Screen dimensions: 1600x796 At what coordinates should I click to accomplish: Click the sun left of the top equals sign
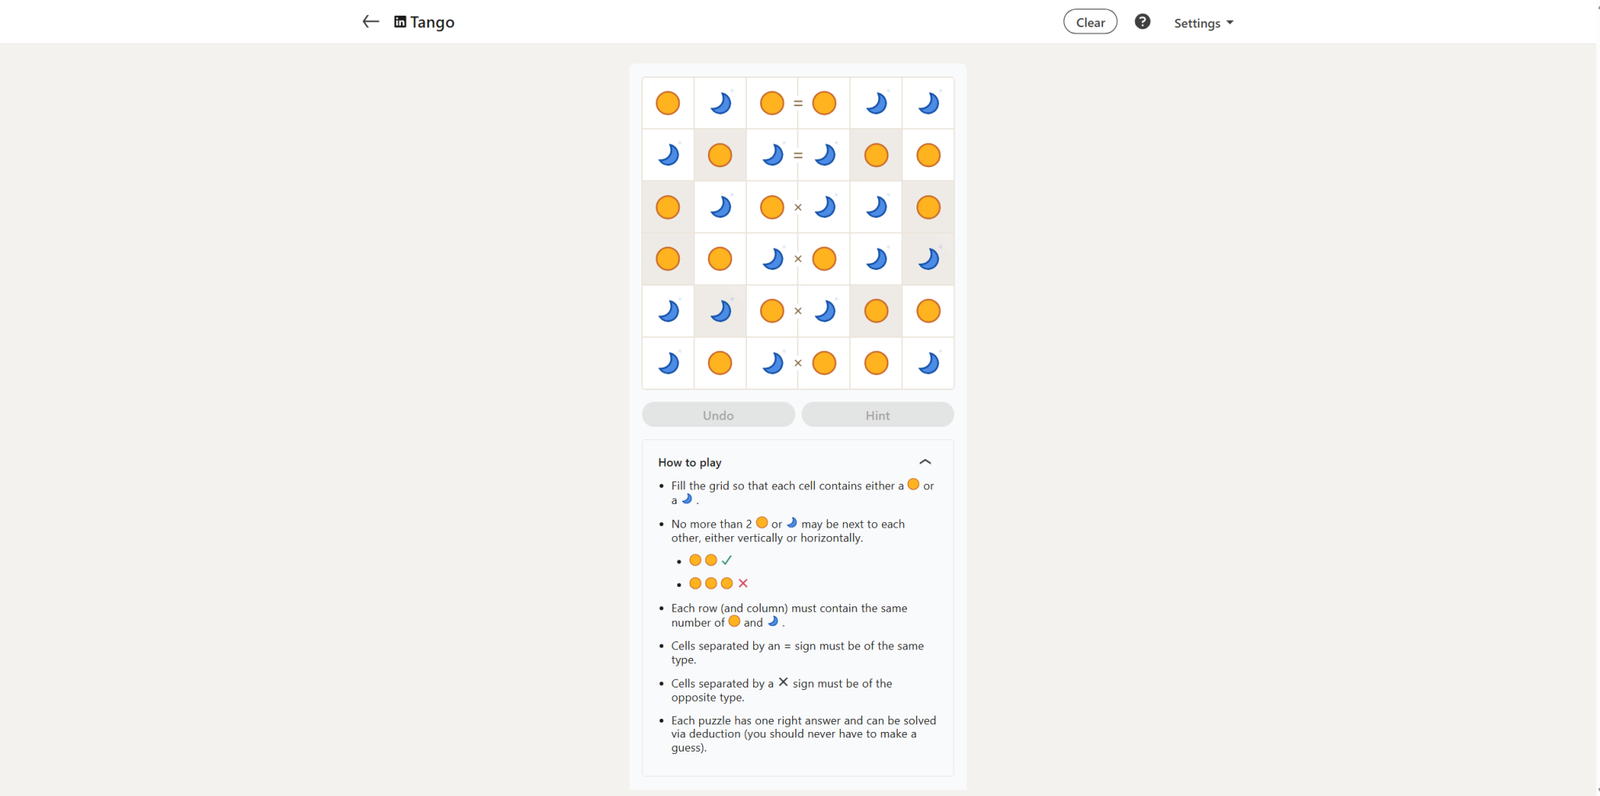point(772,103)
